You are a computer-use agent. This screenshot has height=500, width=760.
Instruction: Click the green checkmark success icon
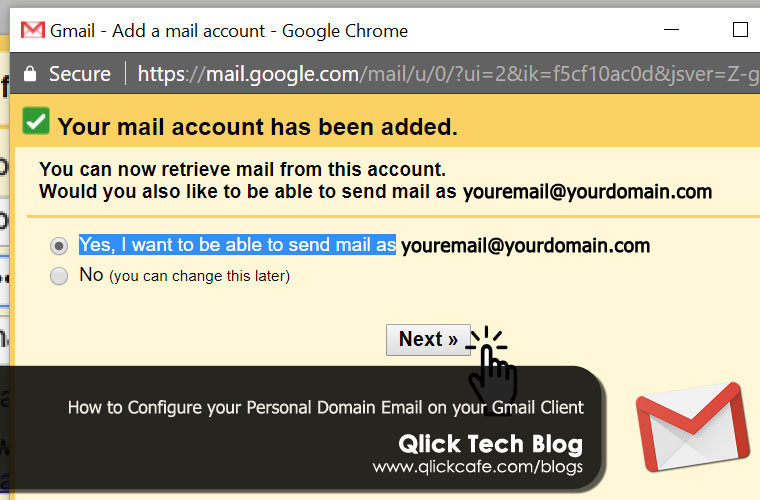tap(36, 121)
